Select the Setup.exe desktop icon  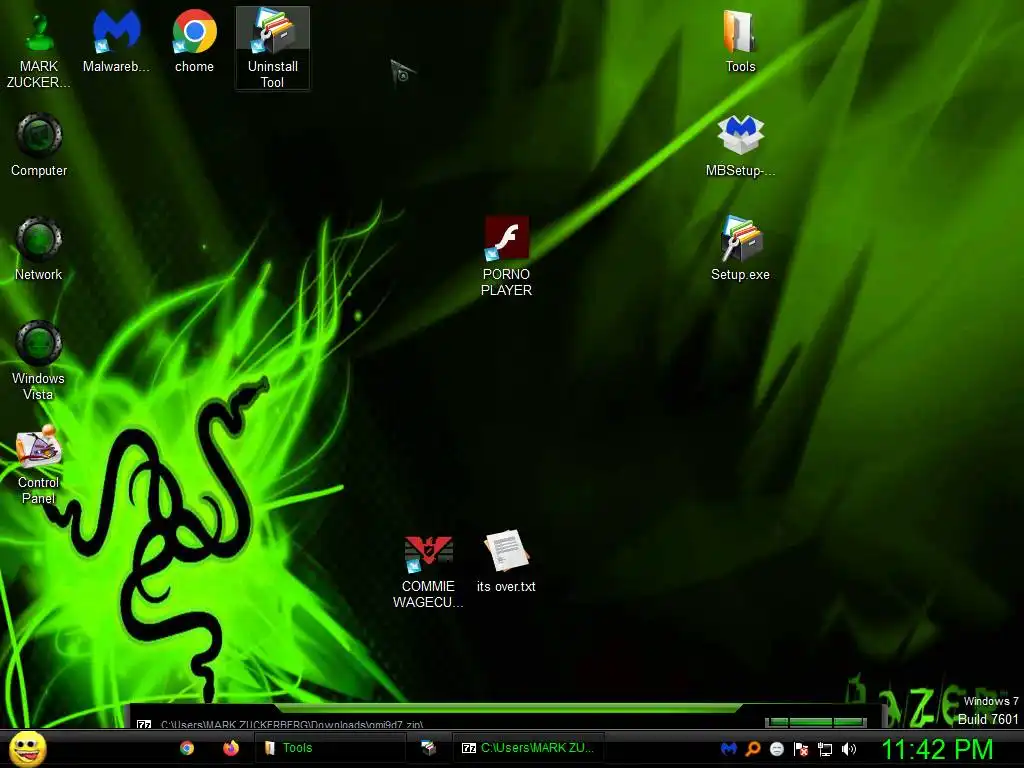(741, 249)
